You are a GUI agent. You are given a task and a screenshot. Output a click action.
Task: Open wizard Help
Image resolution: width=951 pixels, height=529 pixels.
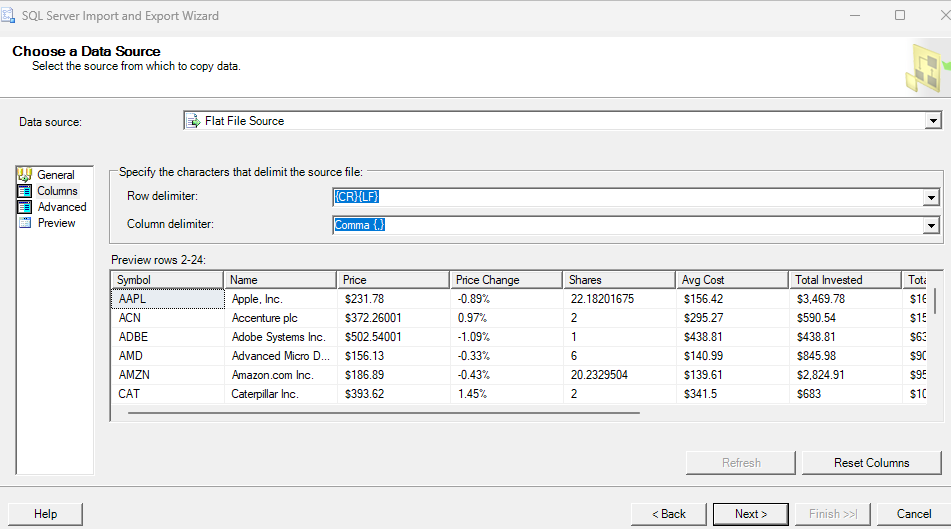[45, 514]
